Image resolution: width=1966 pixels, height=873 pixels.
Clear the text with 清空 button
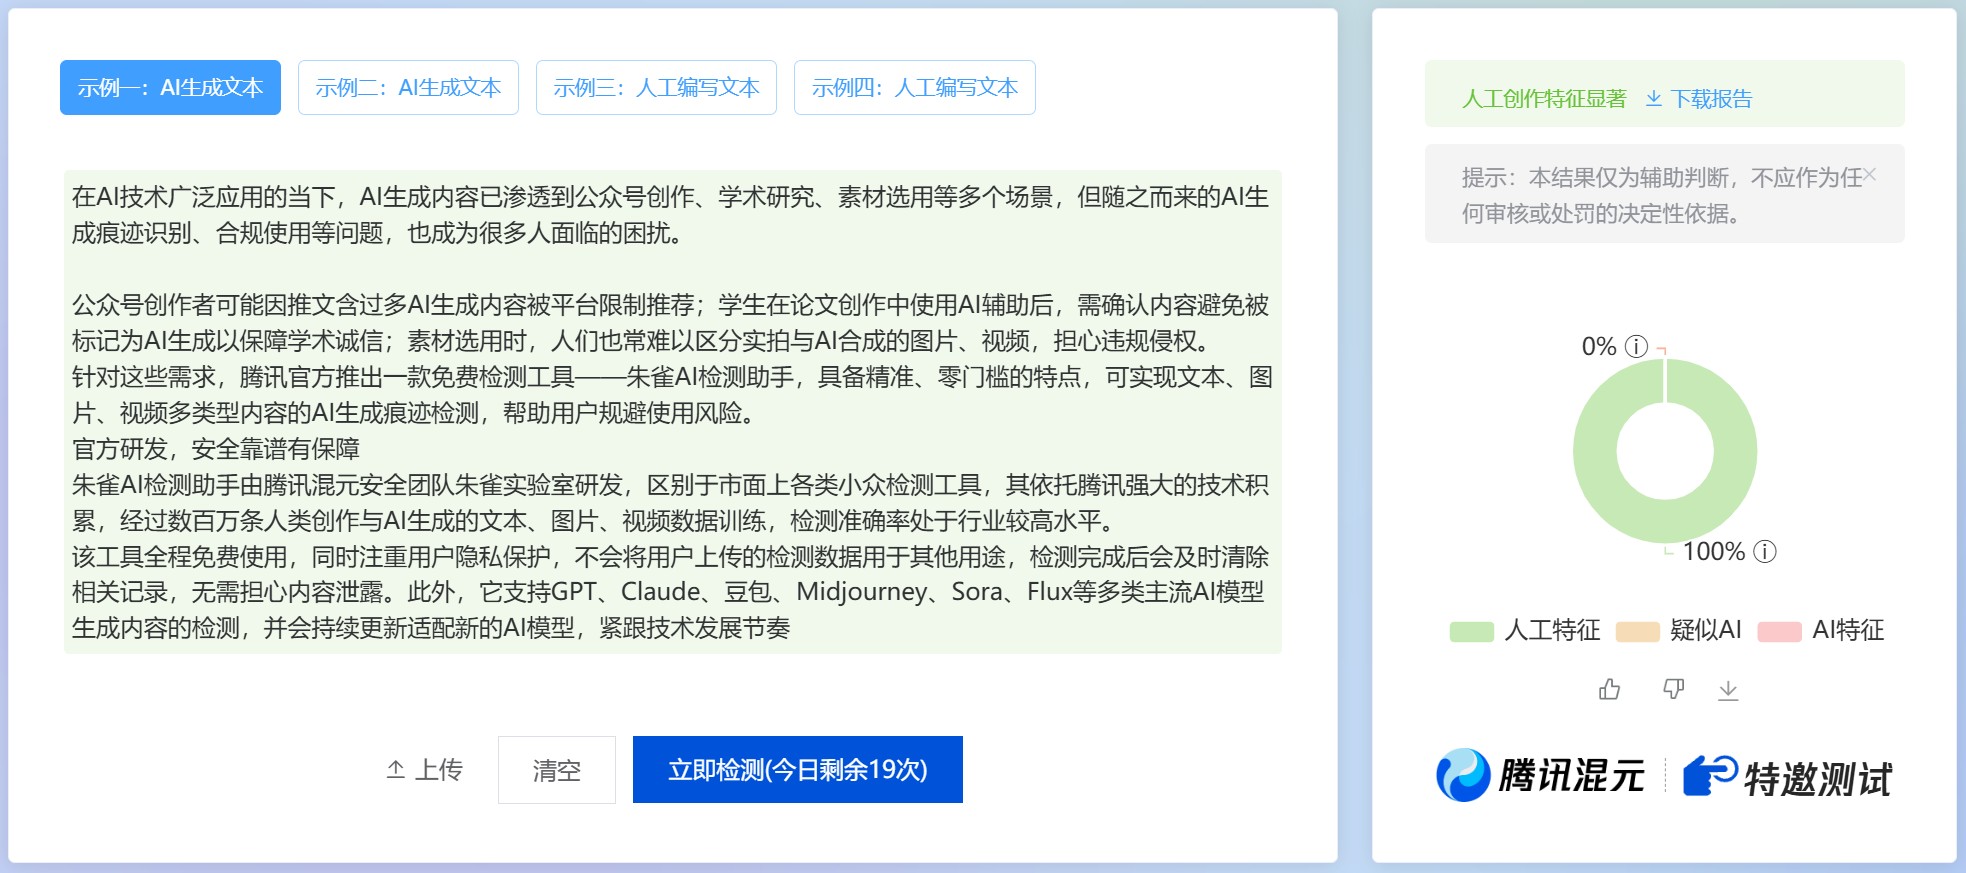point(557,770)
